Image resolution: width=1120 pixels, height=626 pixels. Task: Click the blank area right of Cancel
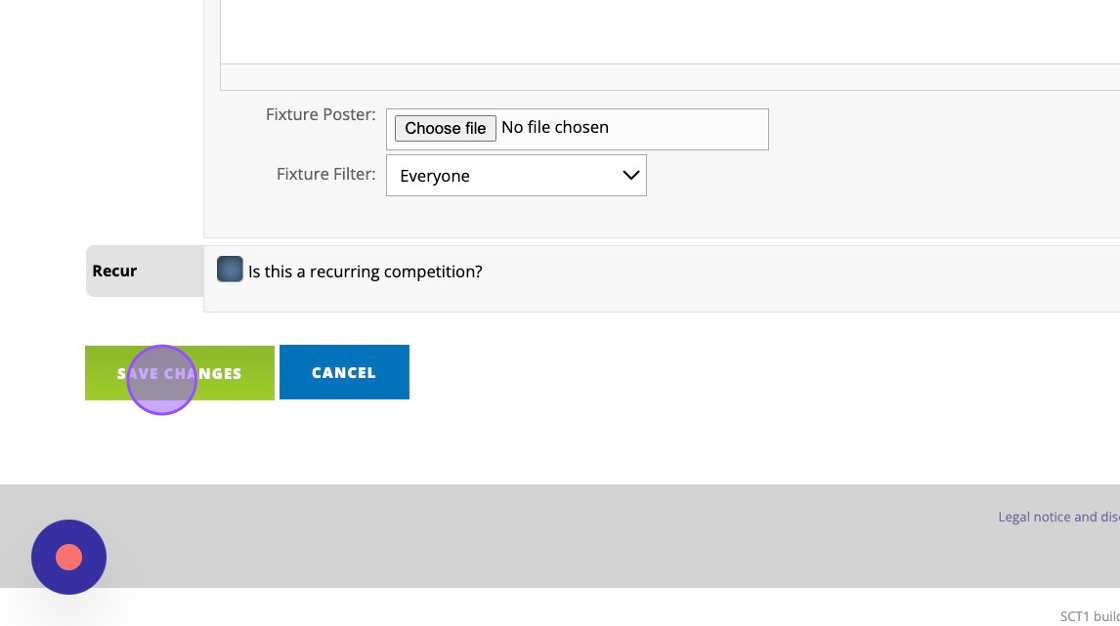tap(700, 372)
